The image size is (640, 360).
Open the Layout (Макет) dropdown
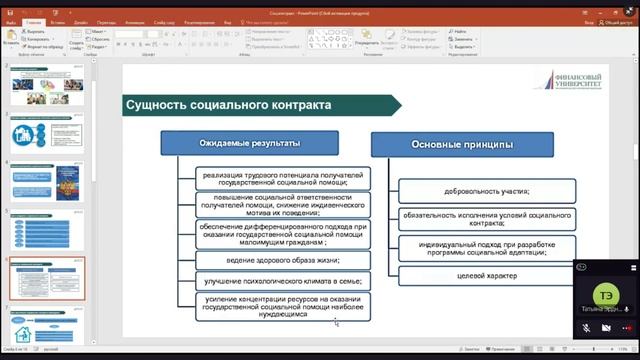click(97, 31)
